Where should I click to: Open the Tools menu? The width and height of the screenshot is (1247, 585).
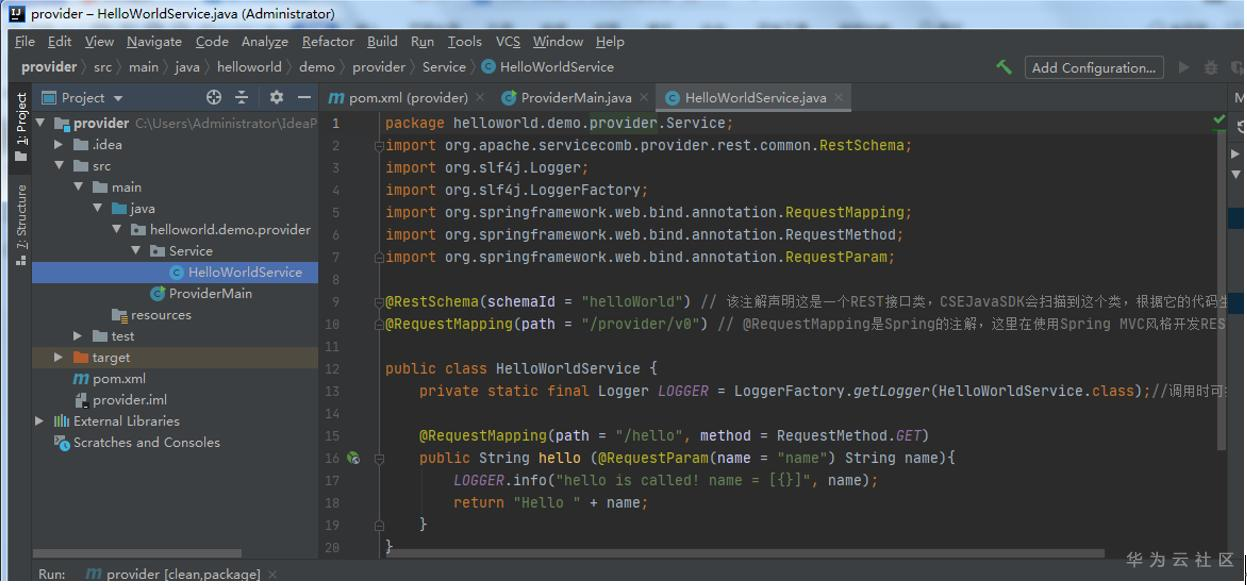pyautogui.click(x=465, y=41)
